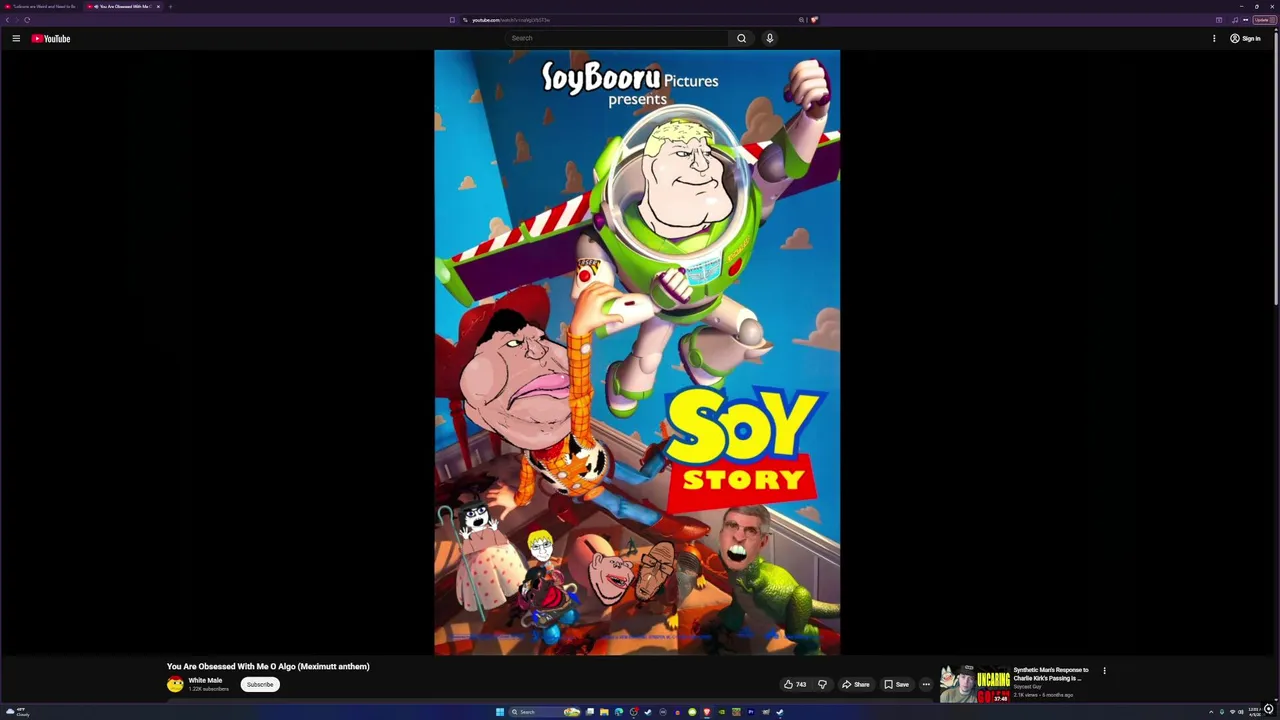
Task: Start voice search with microphone icon
Action: [769, 38]
